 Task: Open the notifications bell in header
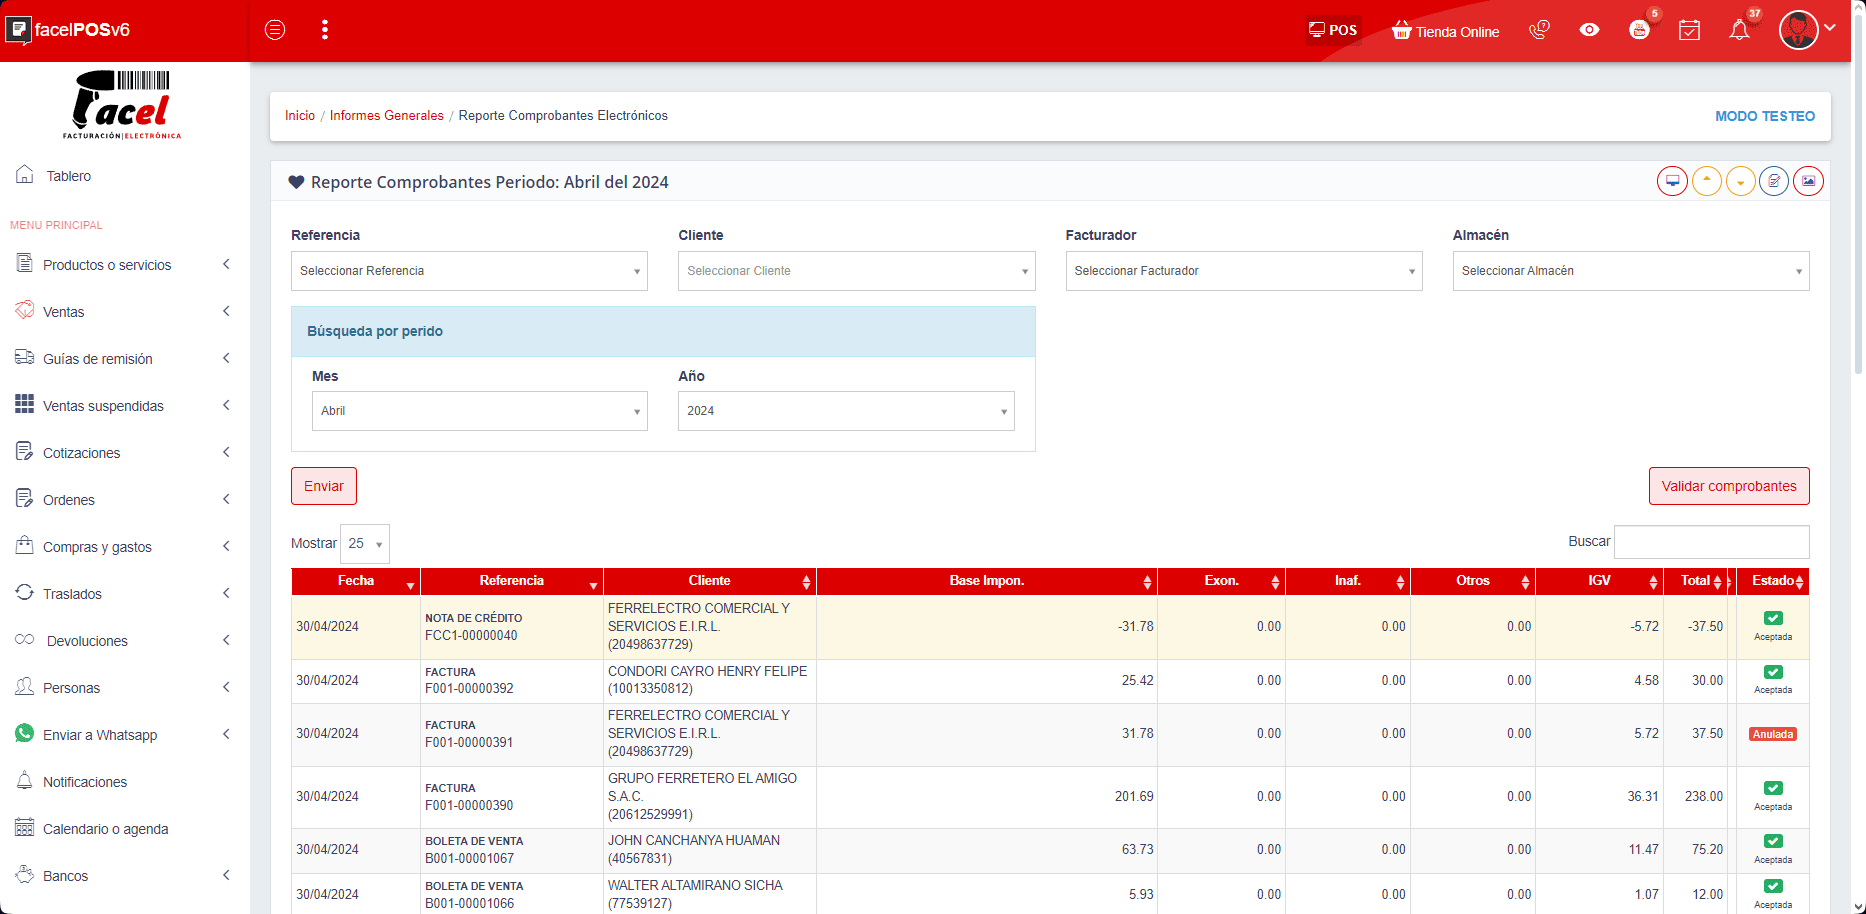1739,30
